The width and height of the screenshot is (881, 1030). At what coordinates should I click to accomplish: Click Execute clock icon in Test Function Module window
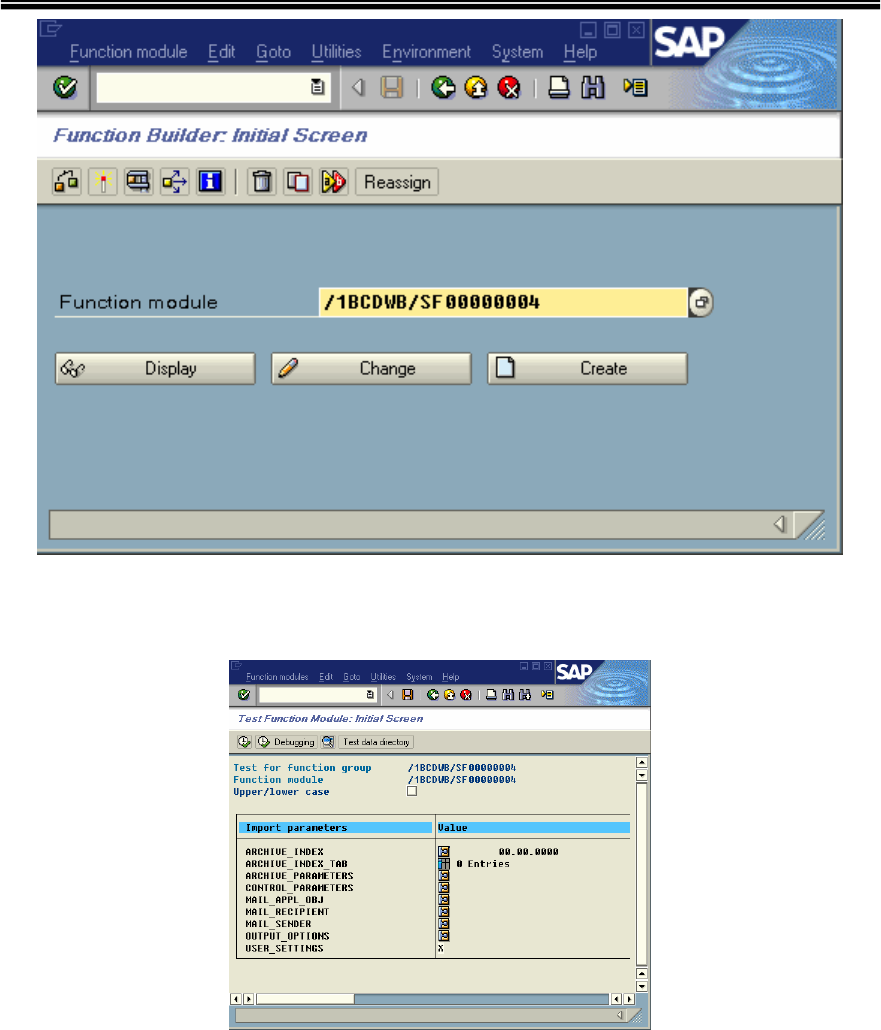coord(244,742)
